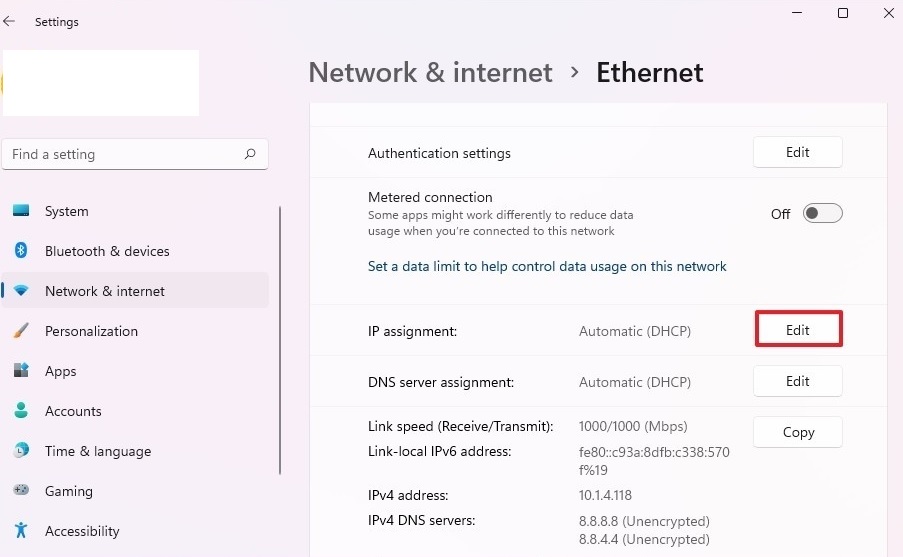The width and height of the screenshot is (903, 557).
Task: Open the data limit settings link
Action: coord(547,266)
